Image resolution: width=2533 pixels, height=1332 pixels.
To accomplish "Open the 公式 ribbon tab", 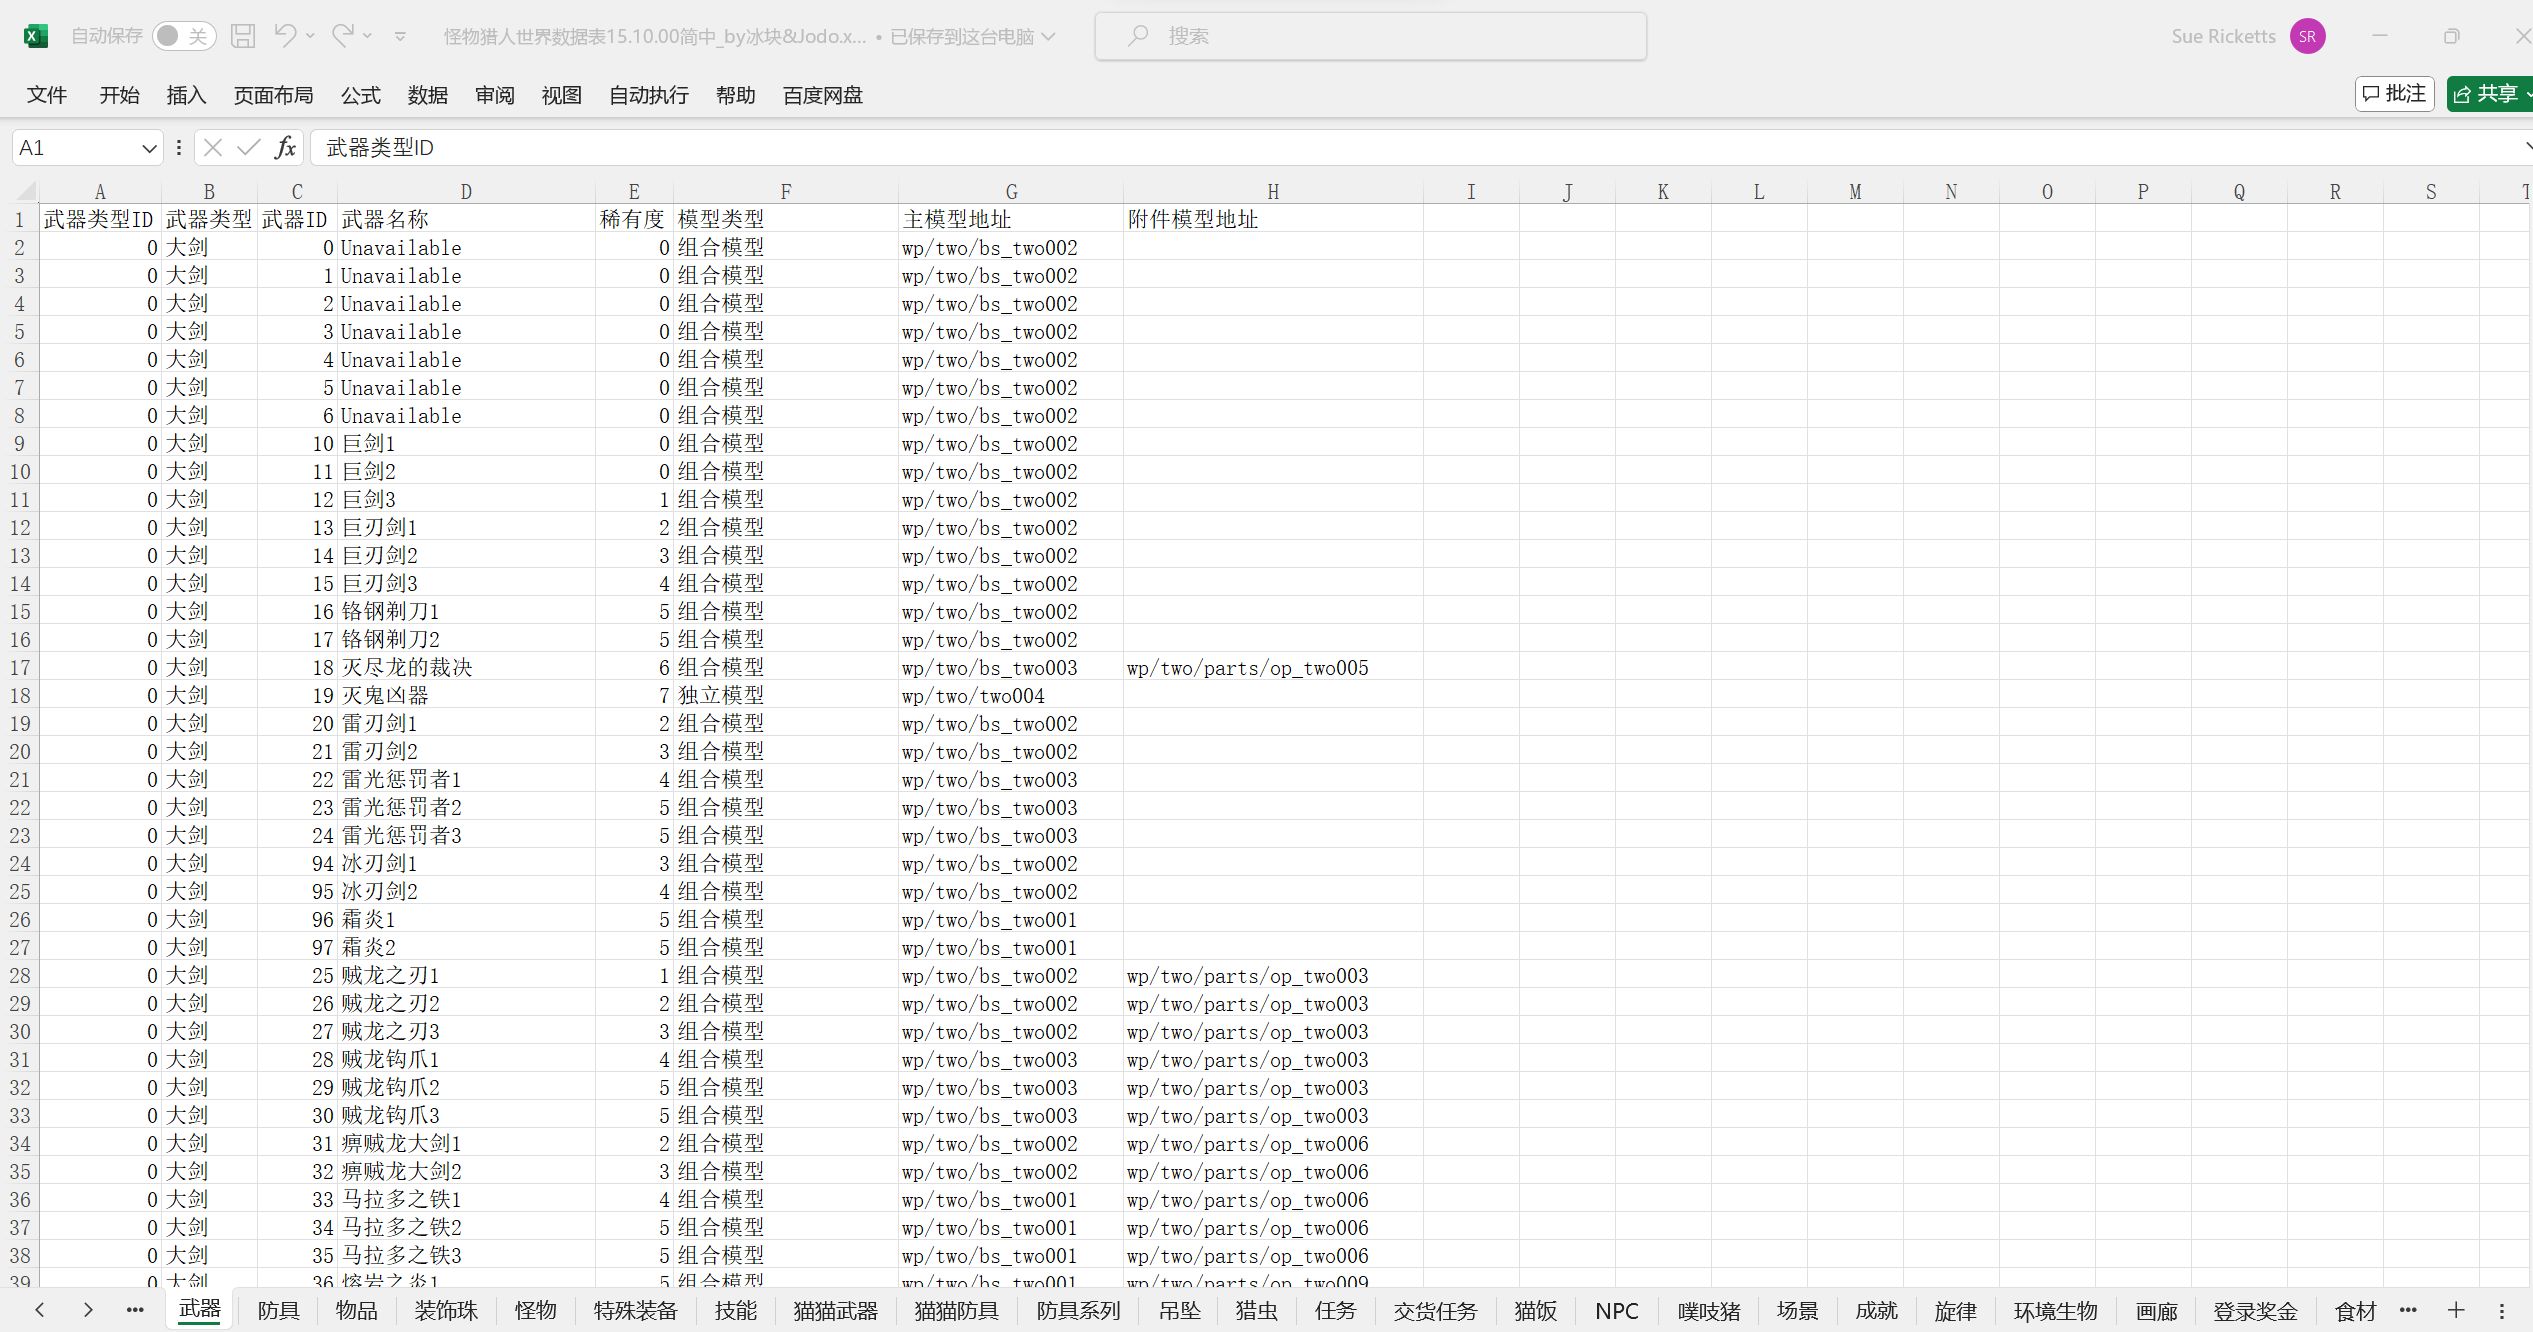I will point(361,95).
